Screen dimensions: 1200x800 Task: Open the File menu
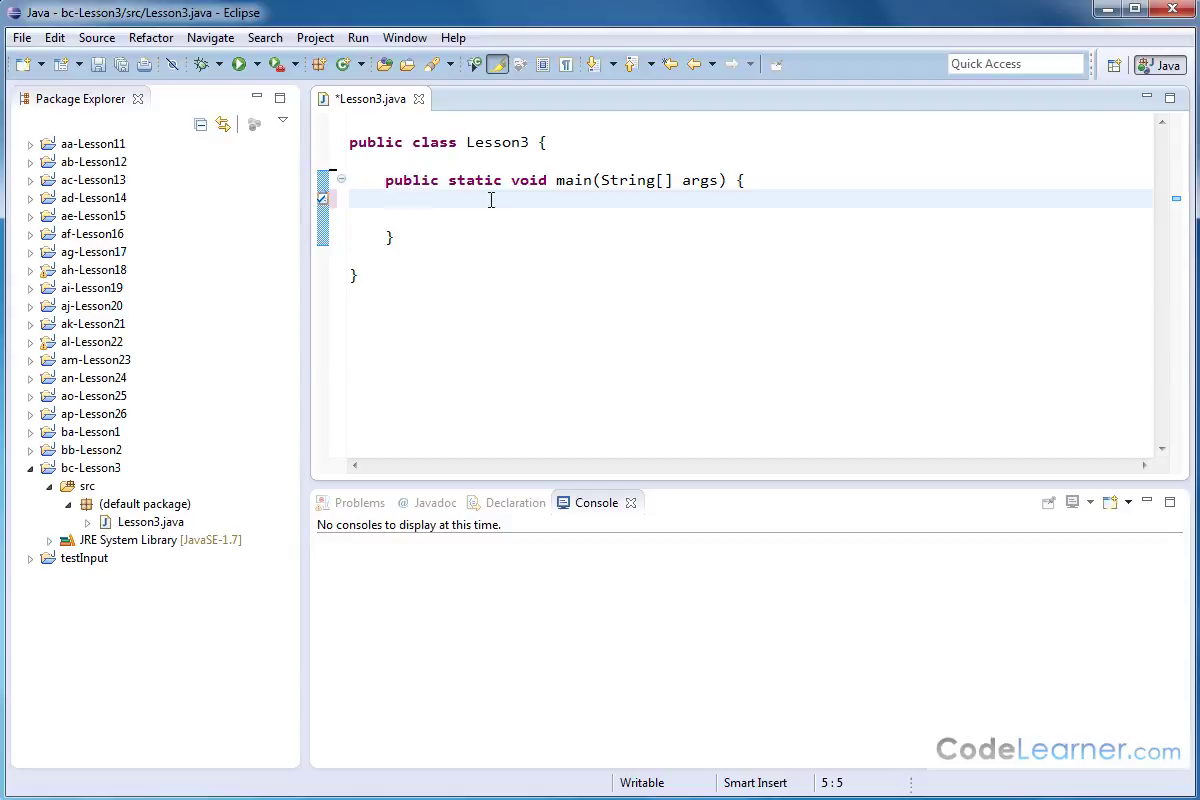[22, 37]
